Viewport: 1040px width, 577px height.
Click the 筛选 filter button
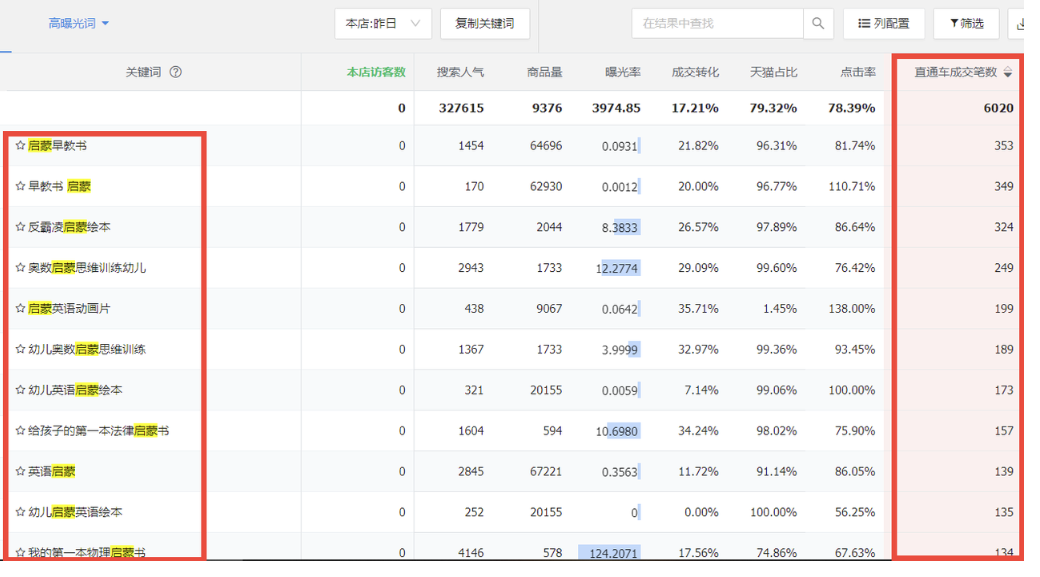click(x=966, y=23)
